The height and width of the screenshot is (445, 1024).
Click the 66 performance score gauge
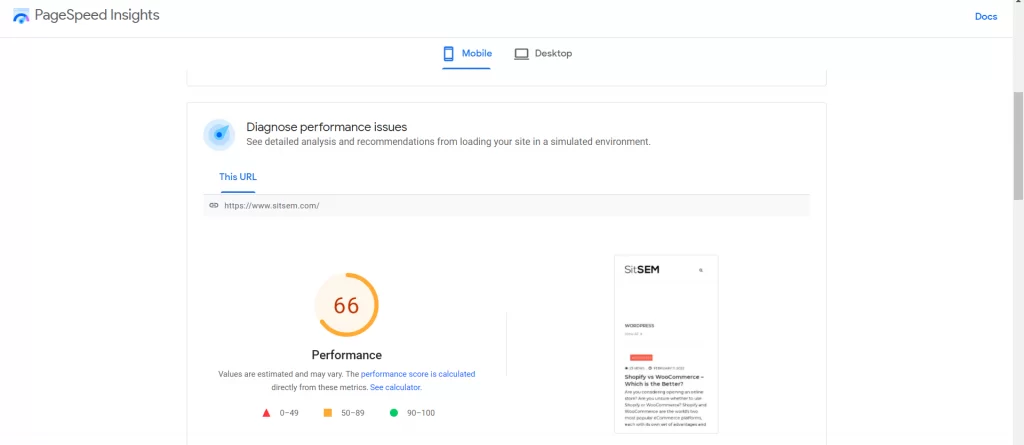click(x=346, y=305)
